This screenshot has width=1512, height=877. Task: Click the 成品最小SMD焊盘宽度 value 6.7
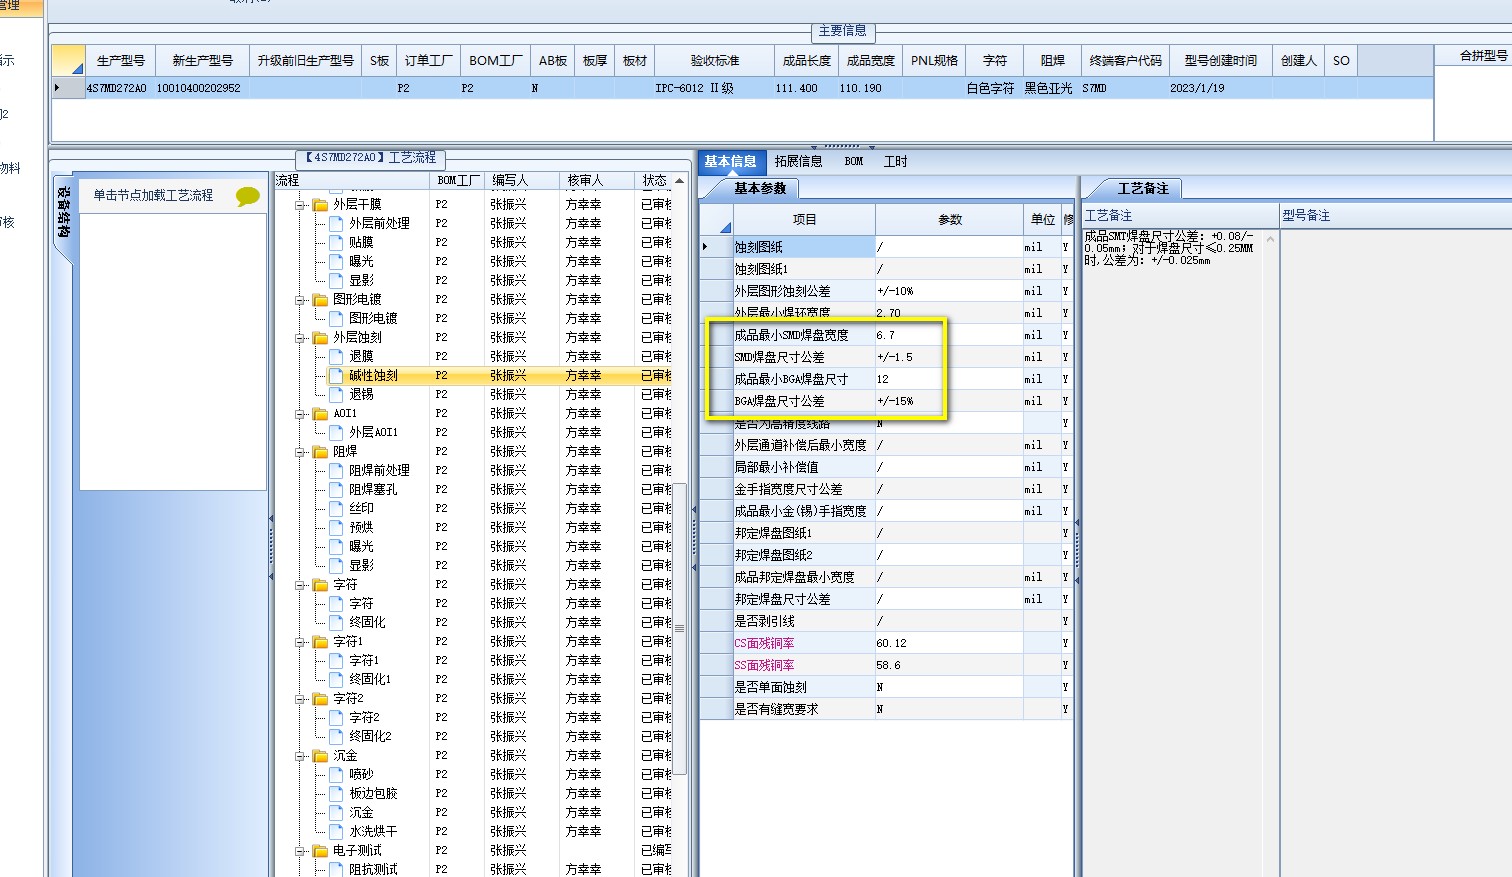tap(949, 335)
